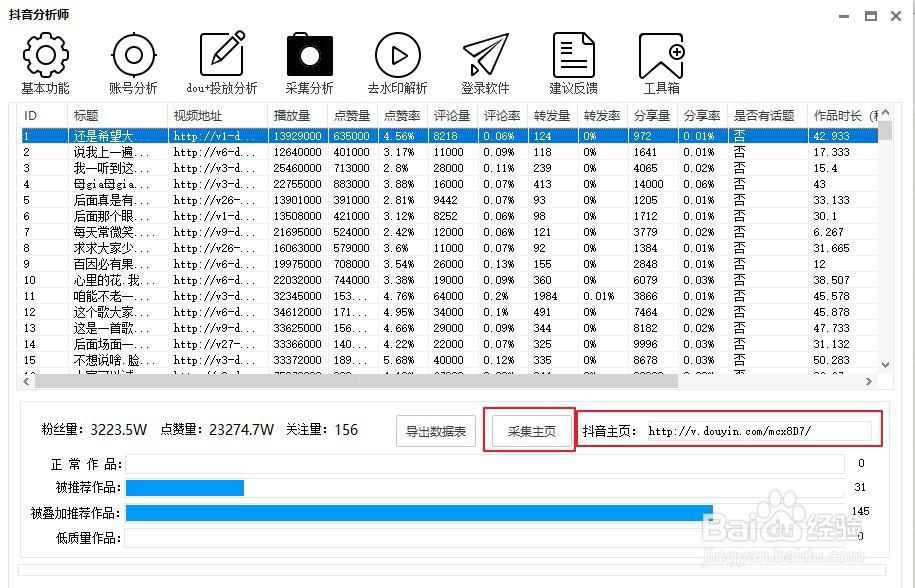
Task: Sort by the 点赞率 column header
Action: 403,116
